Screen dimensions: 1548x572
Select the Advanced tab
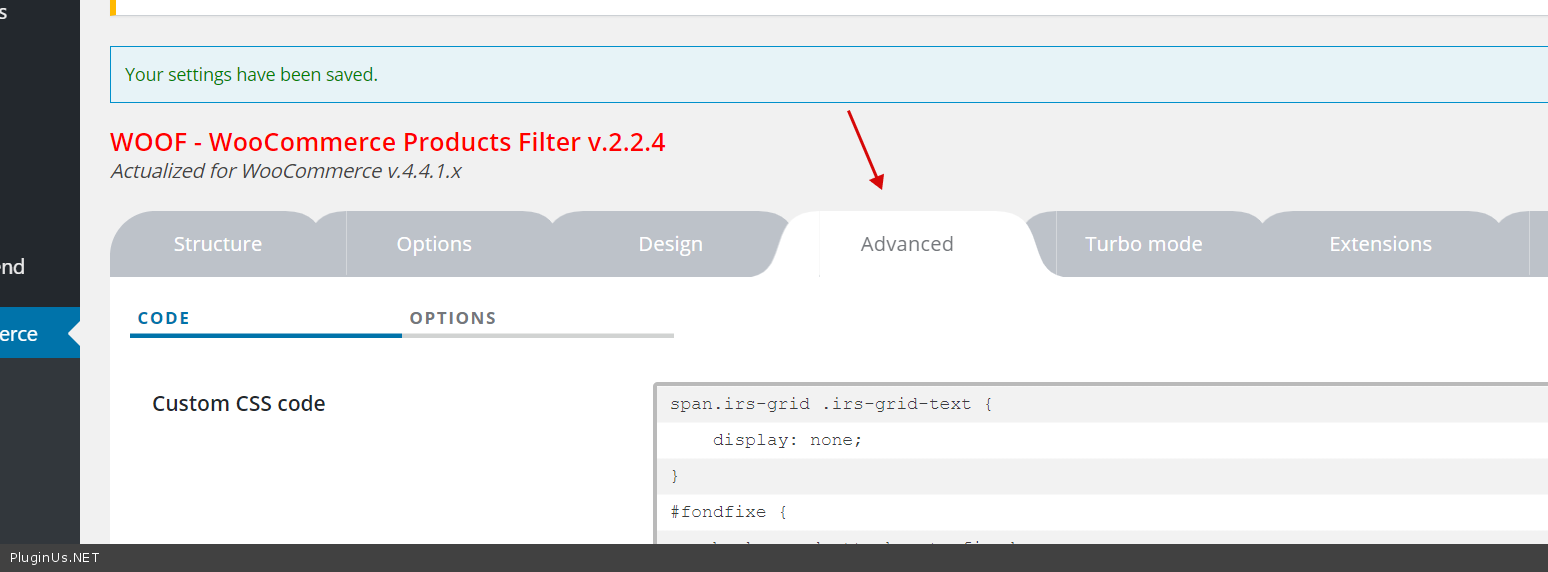(907, 244)
